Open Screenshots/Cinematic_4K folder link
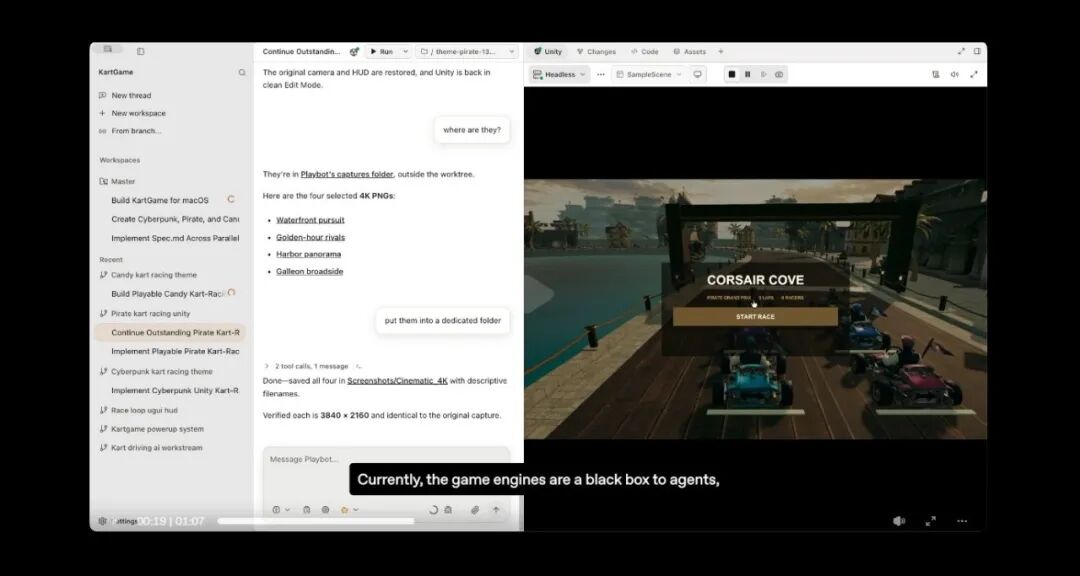This screenshot has height=576, width=1080. tap(397, 381)
